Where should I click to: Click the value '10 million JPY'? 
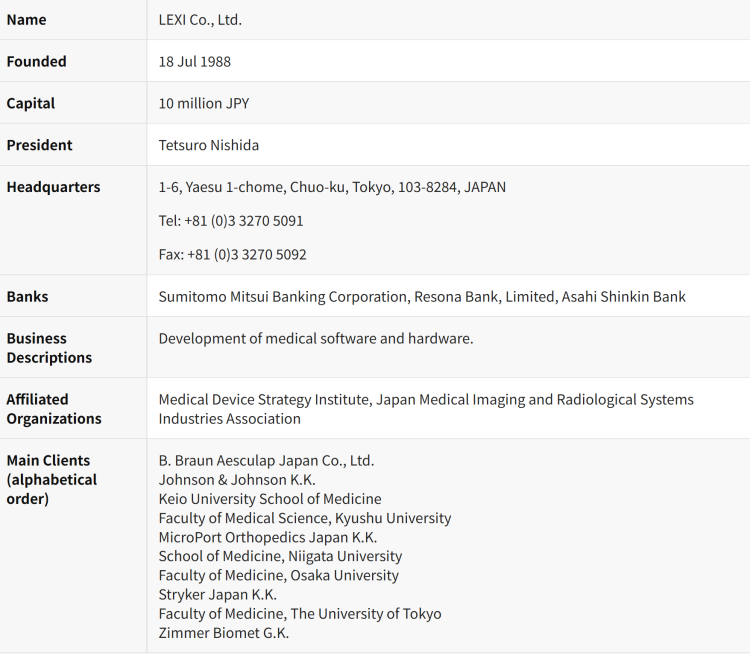[204, 103]
